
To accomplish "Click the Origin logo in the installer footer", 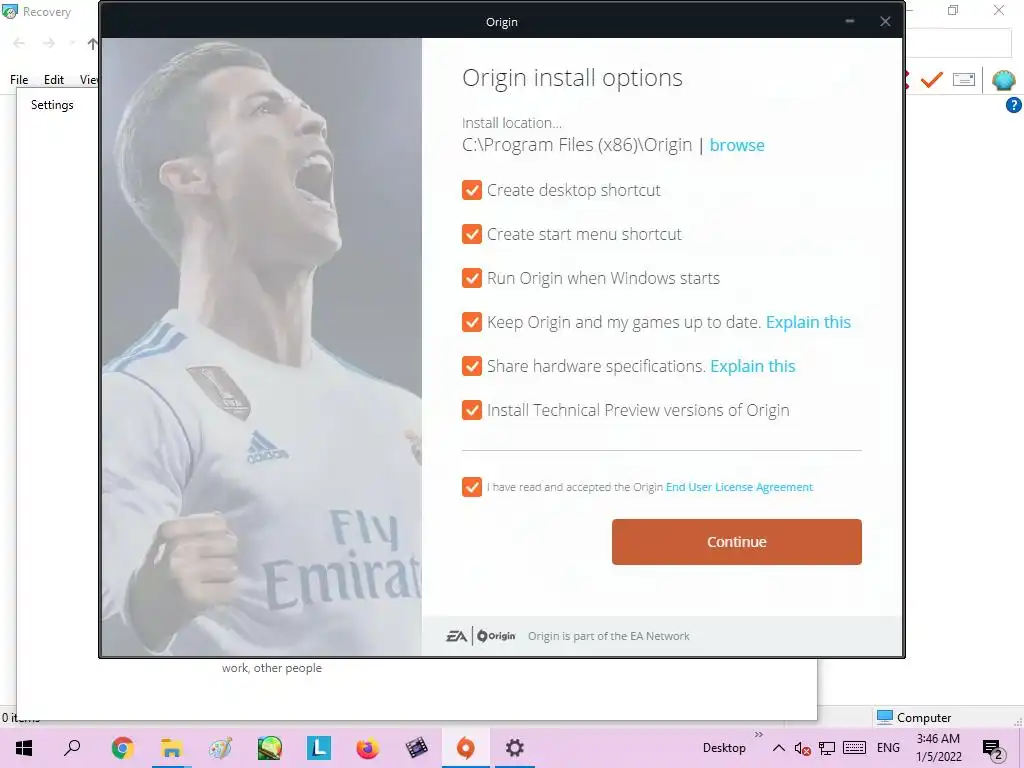I will click(496, 636).
